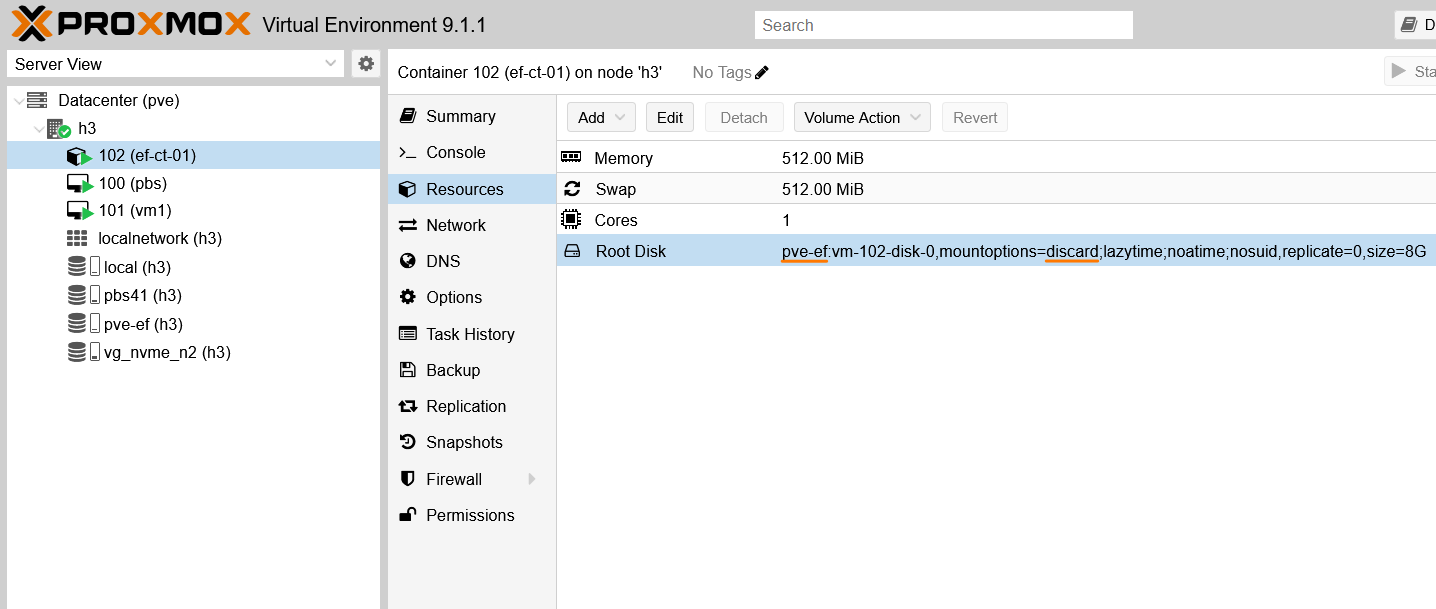Click the Backup floppy disk icon
Screen dimensions: 1436x609
(407, 370)
